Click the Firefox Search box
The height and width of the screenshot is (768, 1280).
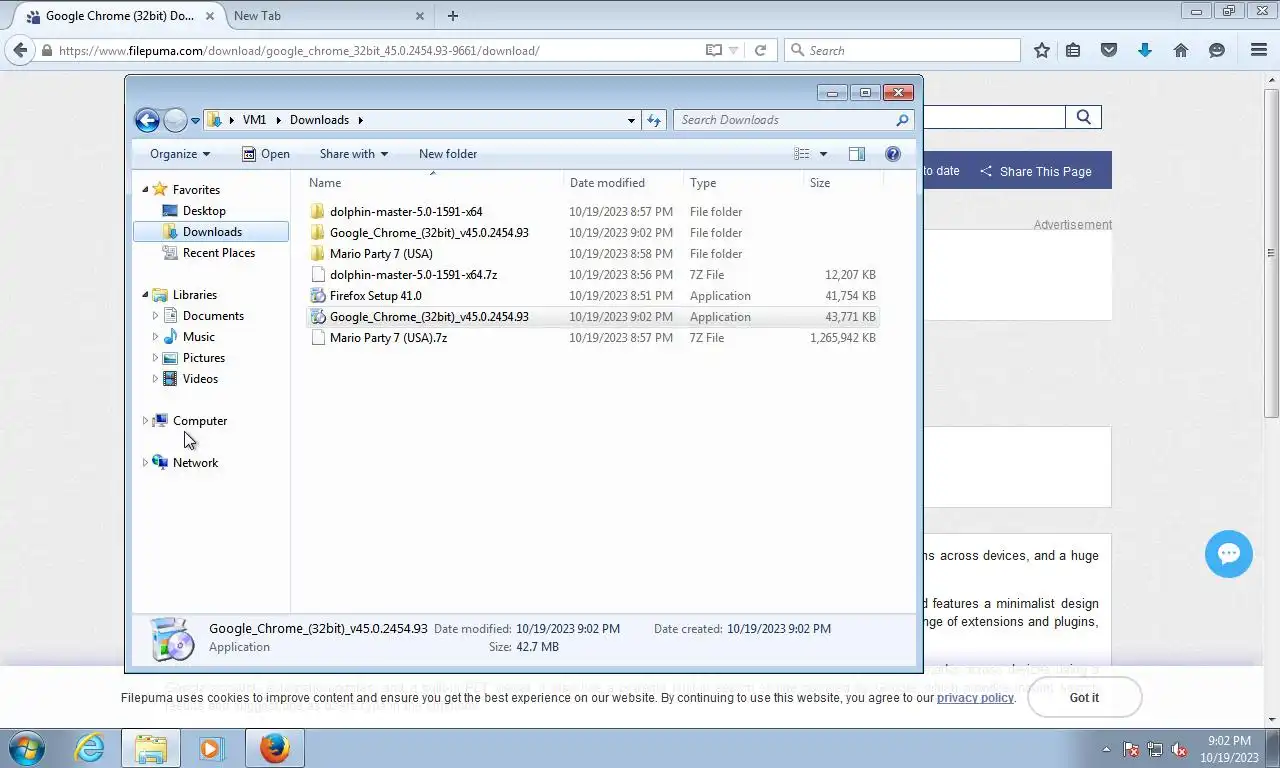tap(903, 50)
